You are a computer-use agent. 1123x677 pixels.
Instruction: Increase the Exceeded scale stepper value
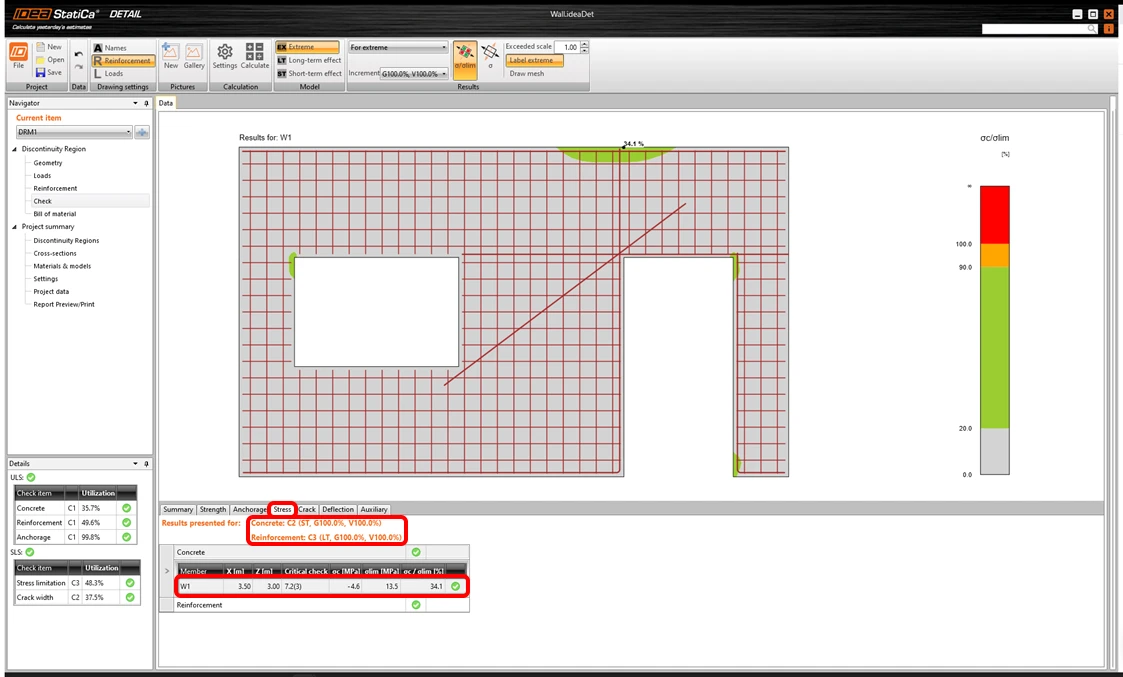tap(584, 44)
